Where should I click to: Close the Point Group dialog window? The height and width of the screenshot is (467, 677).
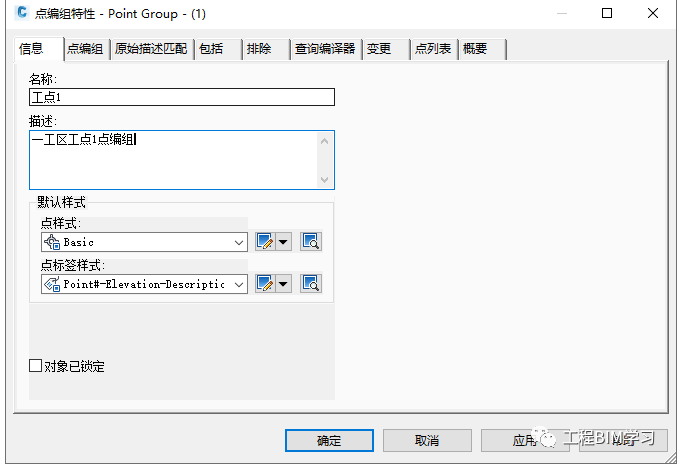[653, 13]
